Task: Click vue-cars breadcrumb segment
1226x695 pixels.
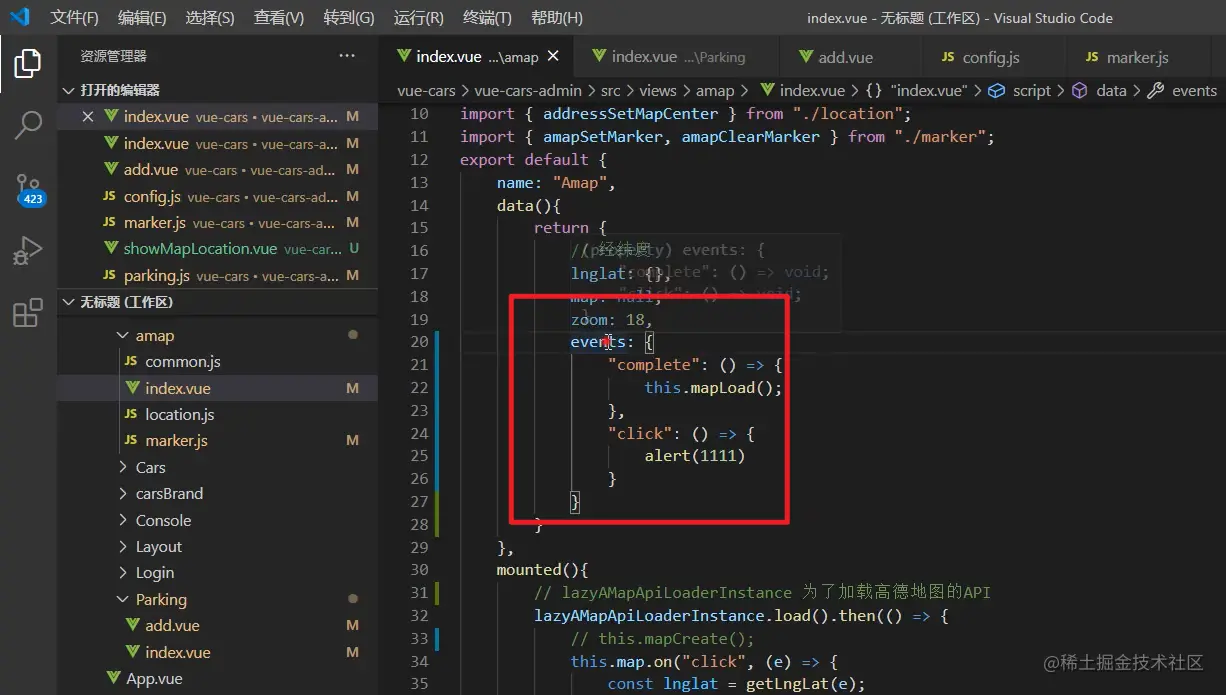Action: [x=426, y=90]
